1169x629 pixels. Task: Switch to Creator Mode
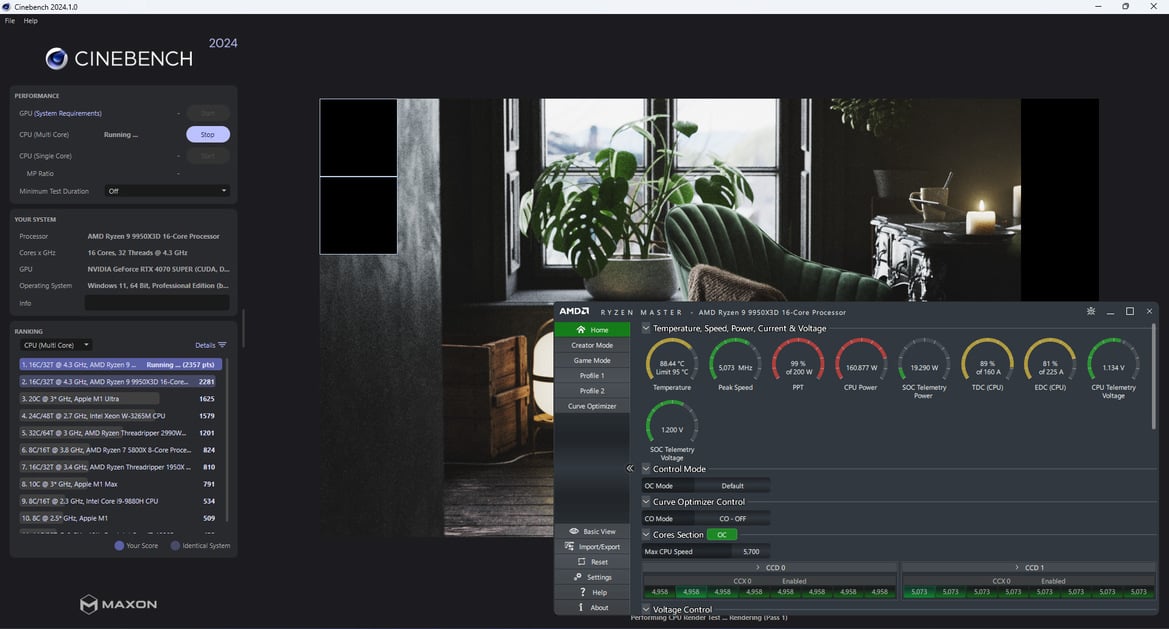pyautogui.click(x=593, y=345)
